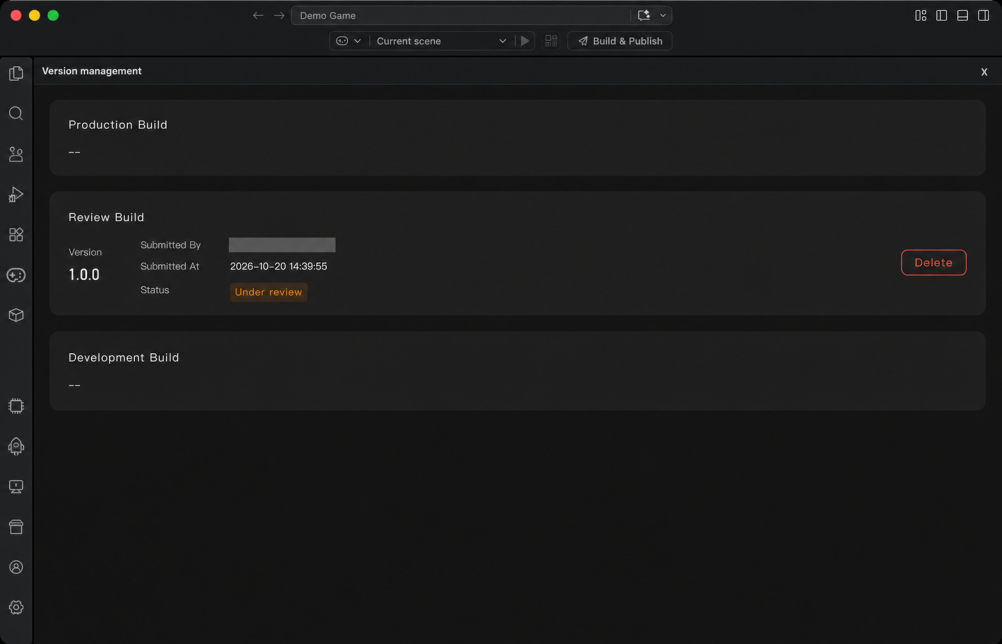Open the 3D cube sidebar icon
Image resolution: width=1002 pixels, height=644 pixels.
[16, 315]
